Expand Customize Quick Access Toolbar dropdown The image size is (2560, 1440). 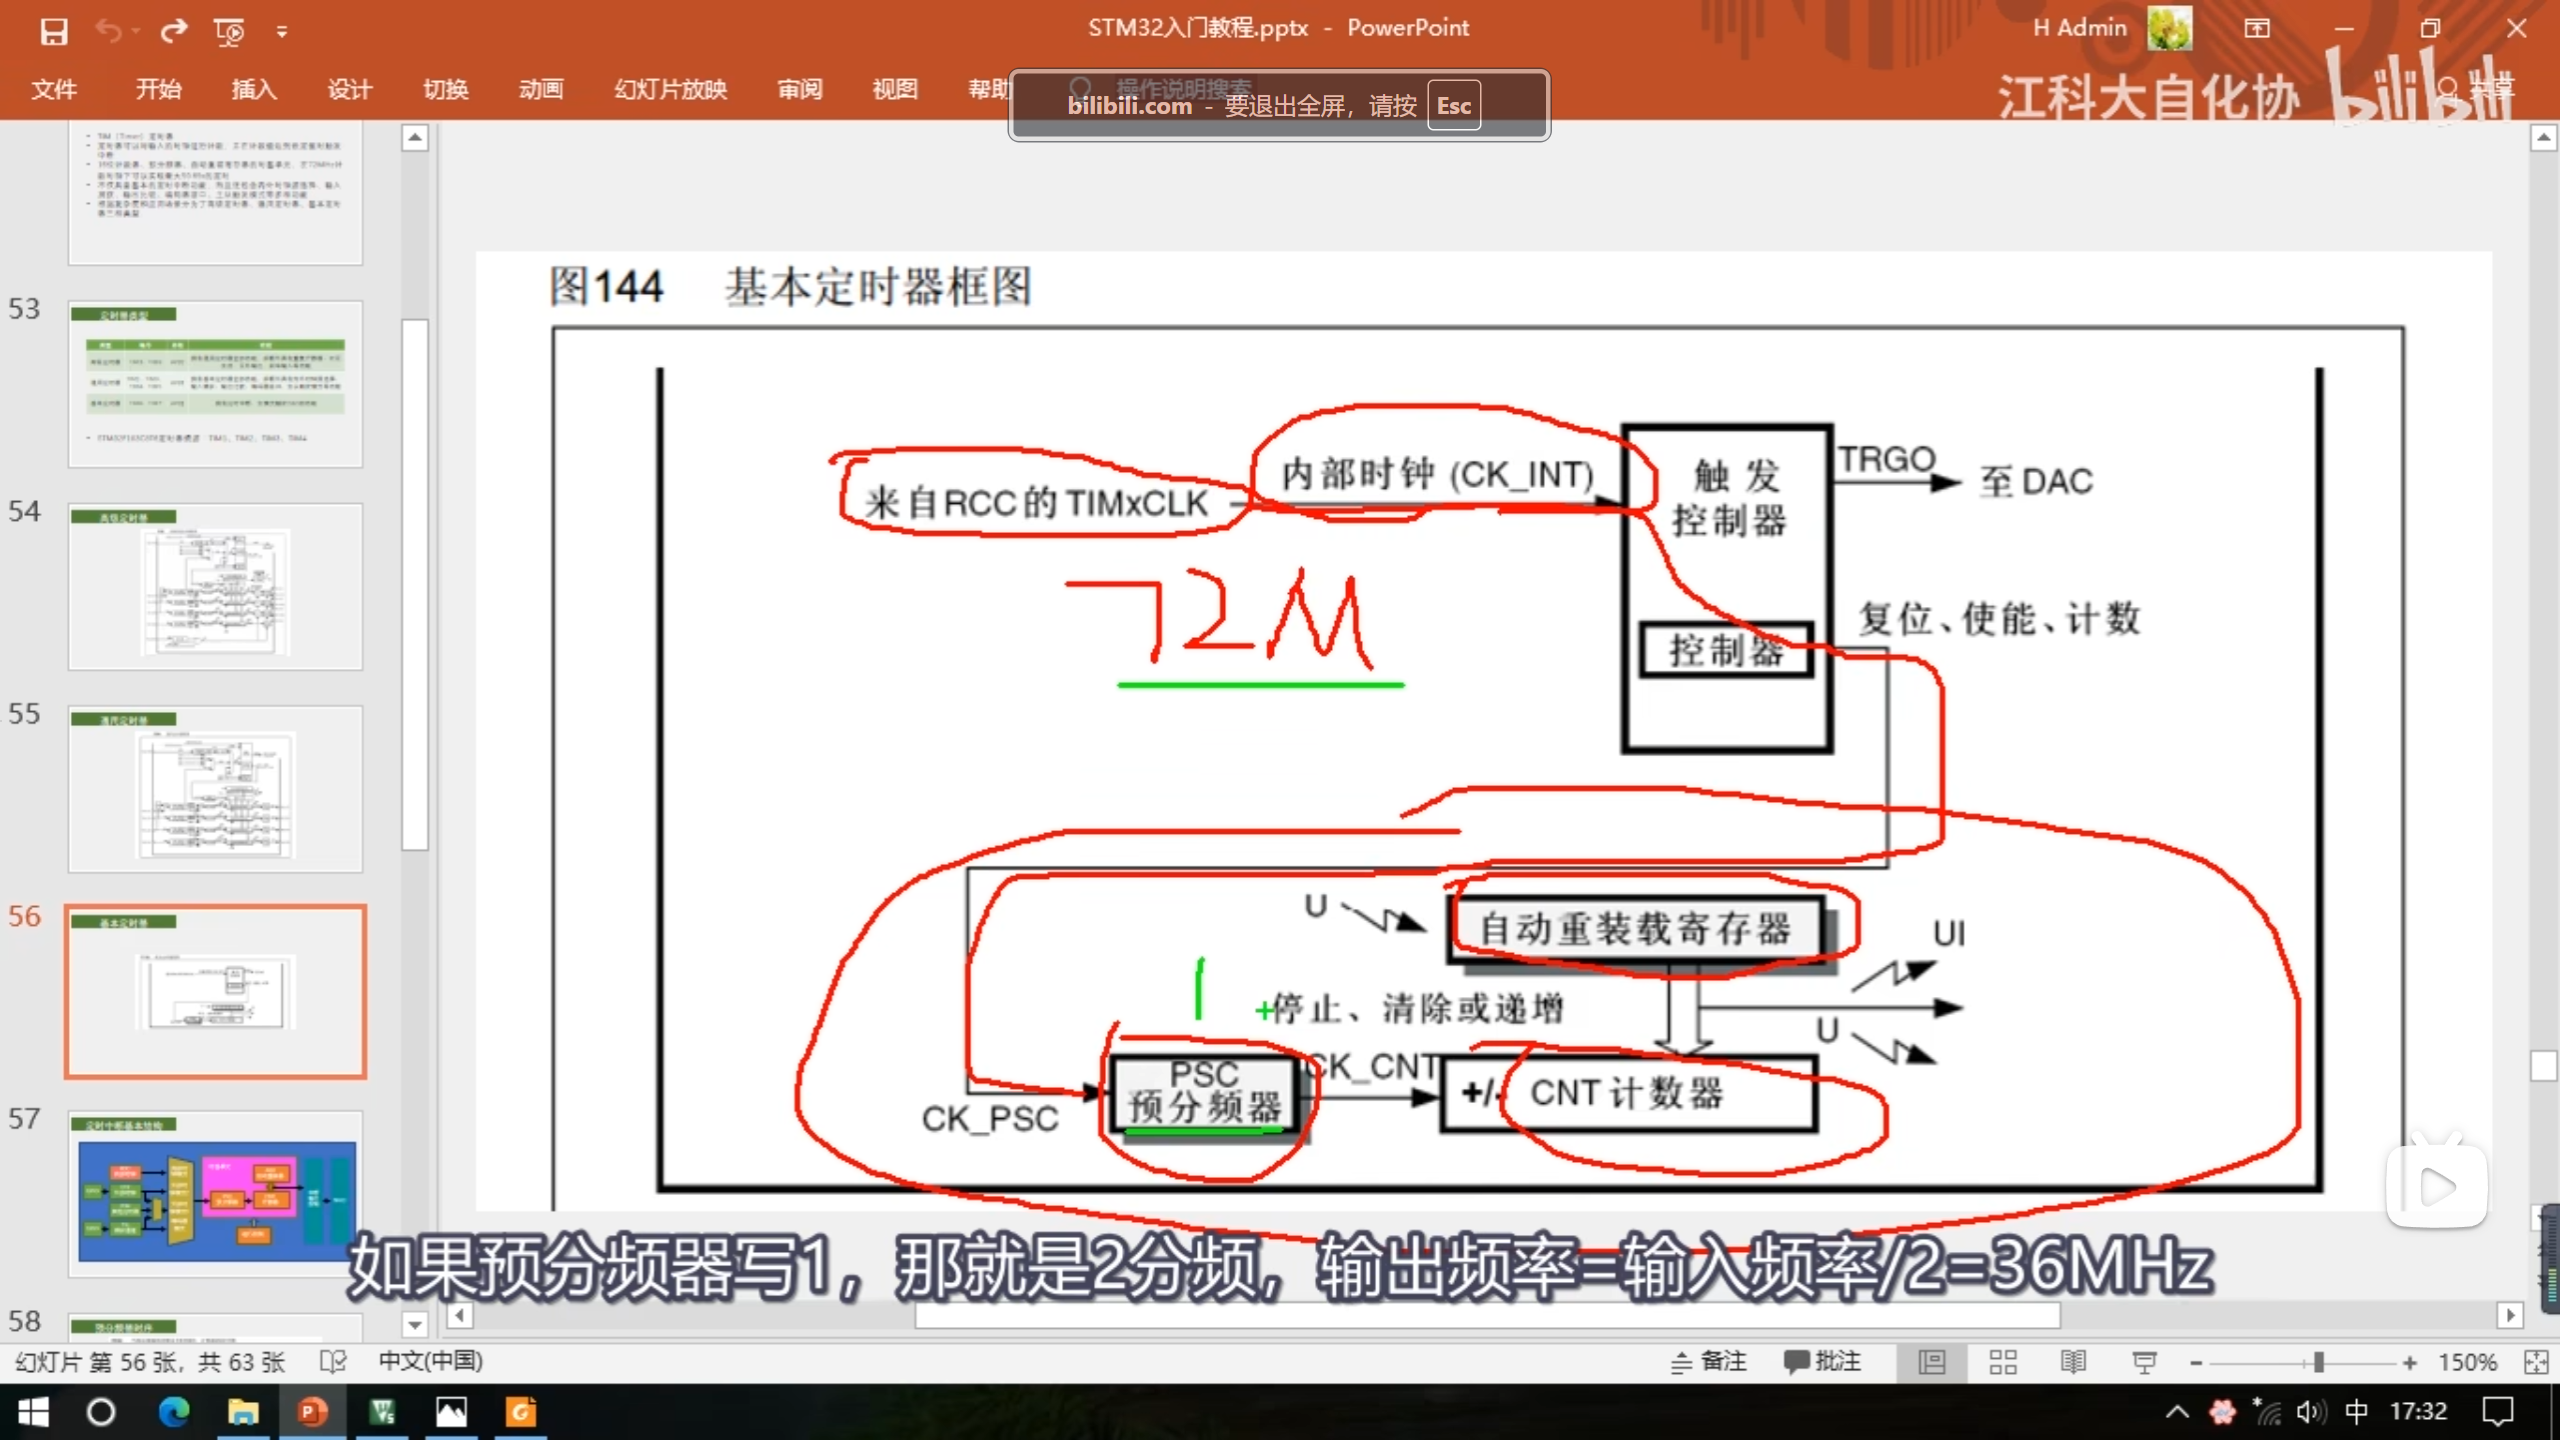click(x=282, y=32)
